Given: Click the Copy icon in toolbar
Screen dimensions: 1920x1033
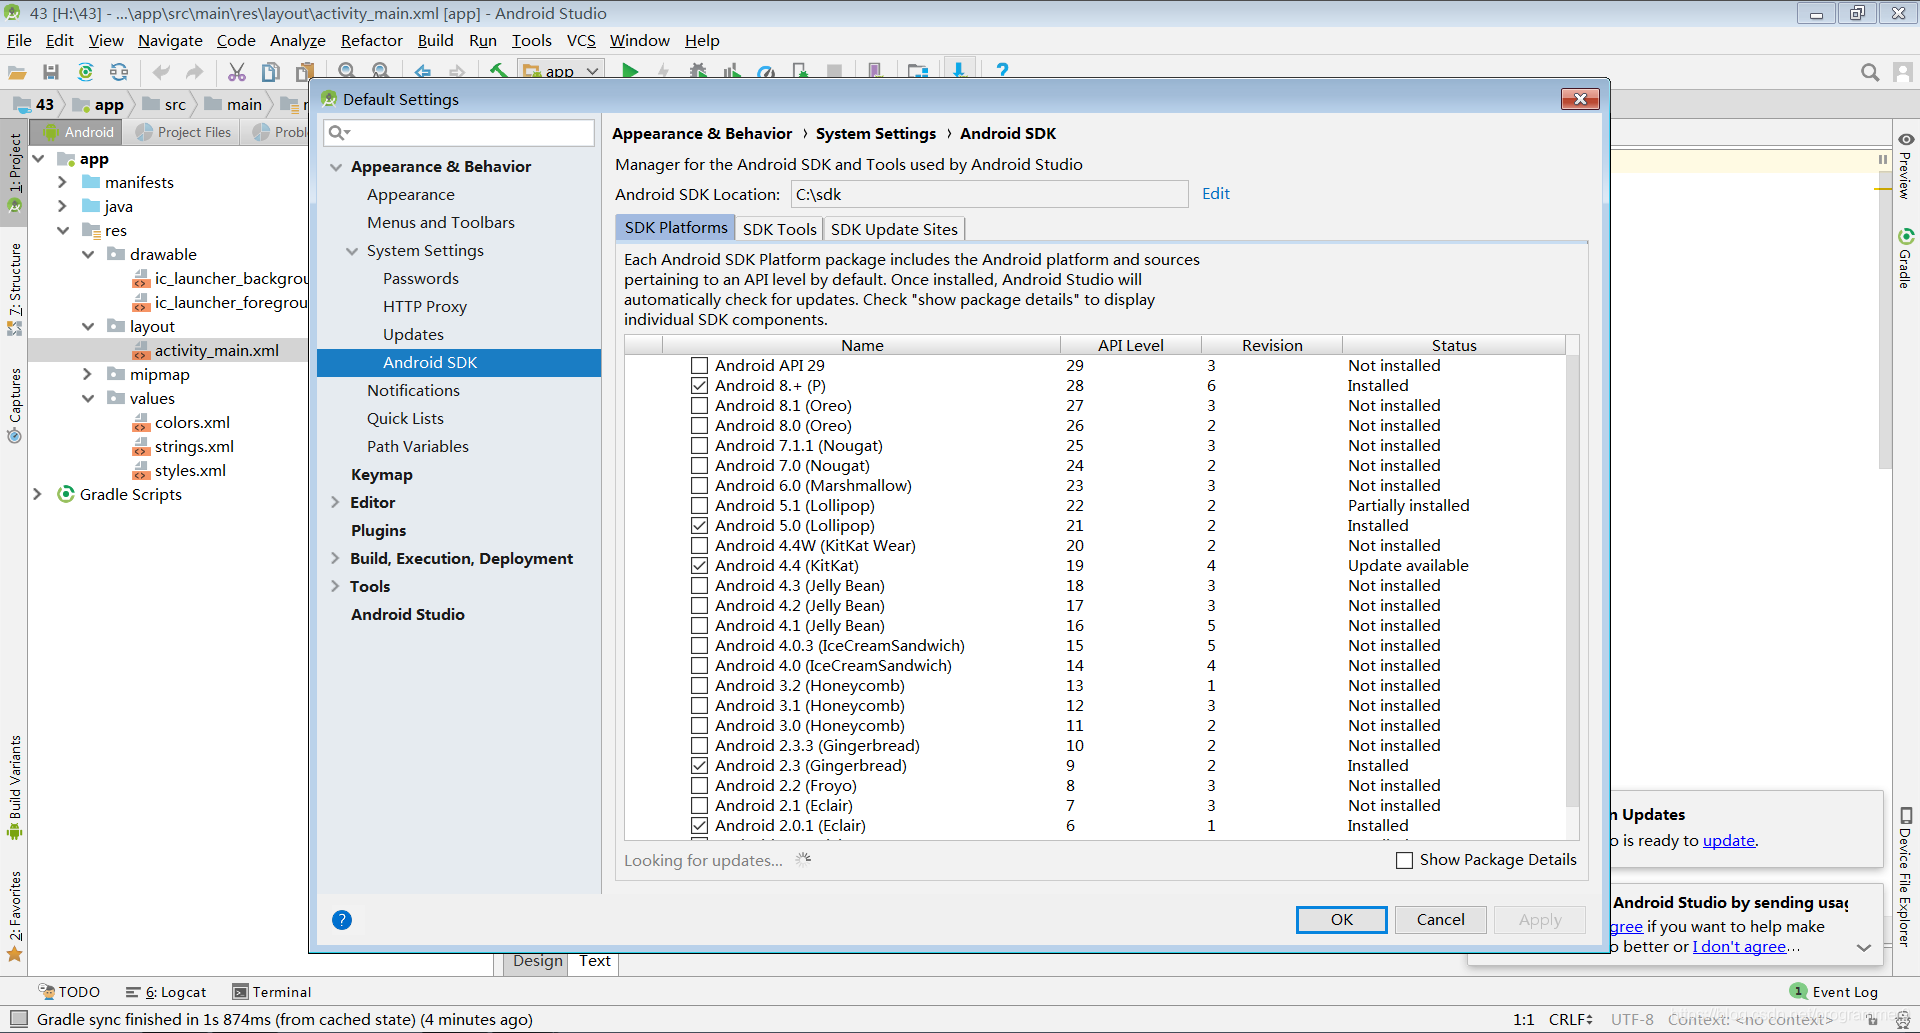Looking at the screenshot, I should 270,72.
